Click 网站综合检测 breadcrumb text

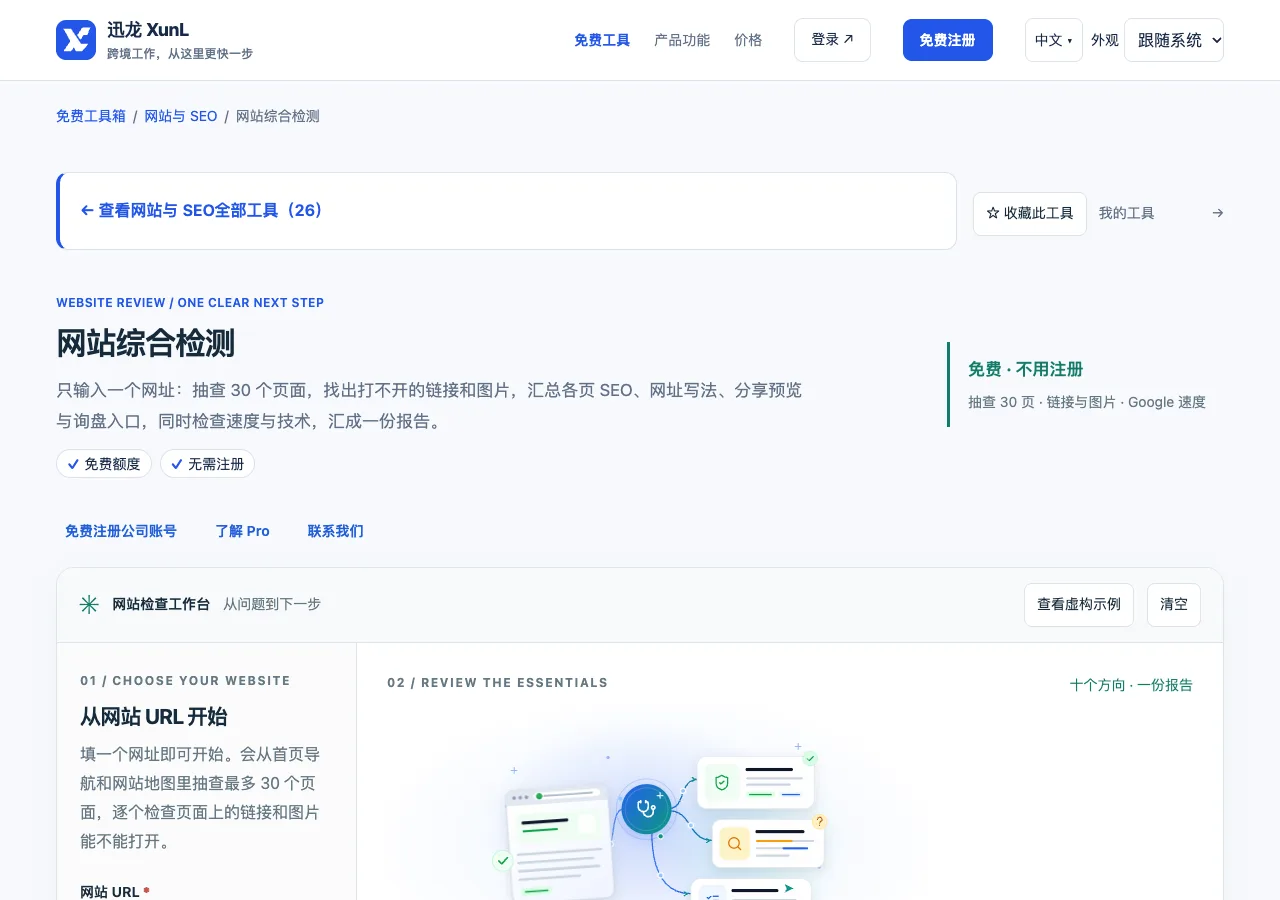(x=278, y=116)
